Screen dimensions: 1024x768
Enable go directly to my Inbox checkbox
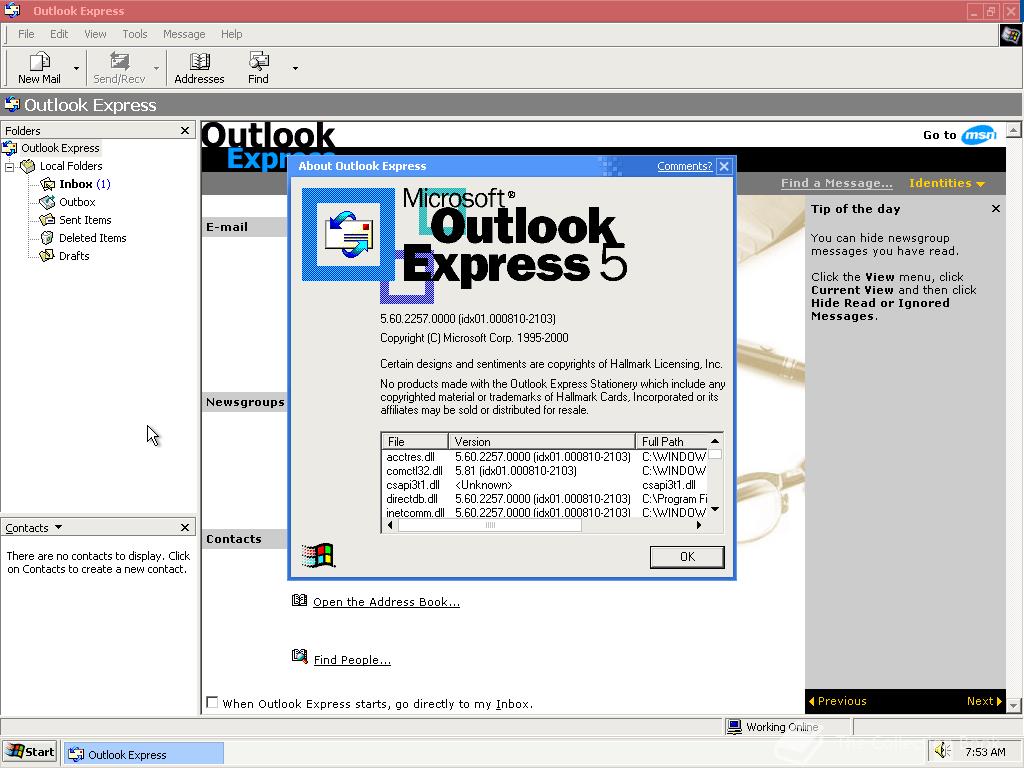pyautogui.click(x=212, y=702)
